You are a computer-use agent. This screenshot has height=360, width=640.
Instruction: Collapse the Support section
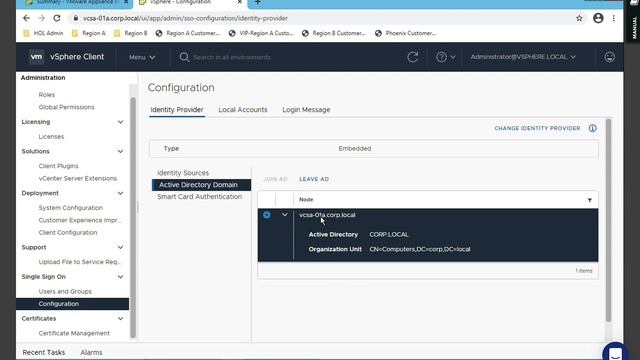point(120,247)
